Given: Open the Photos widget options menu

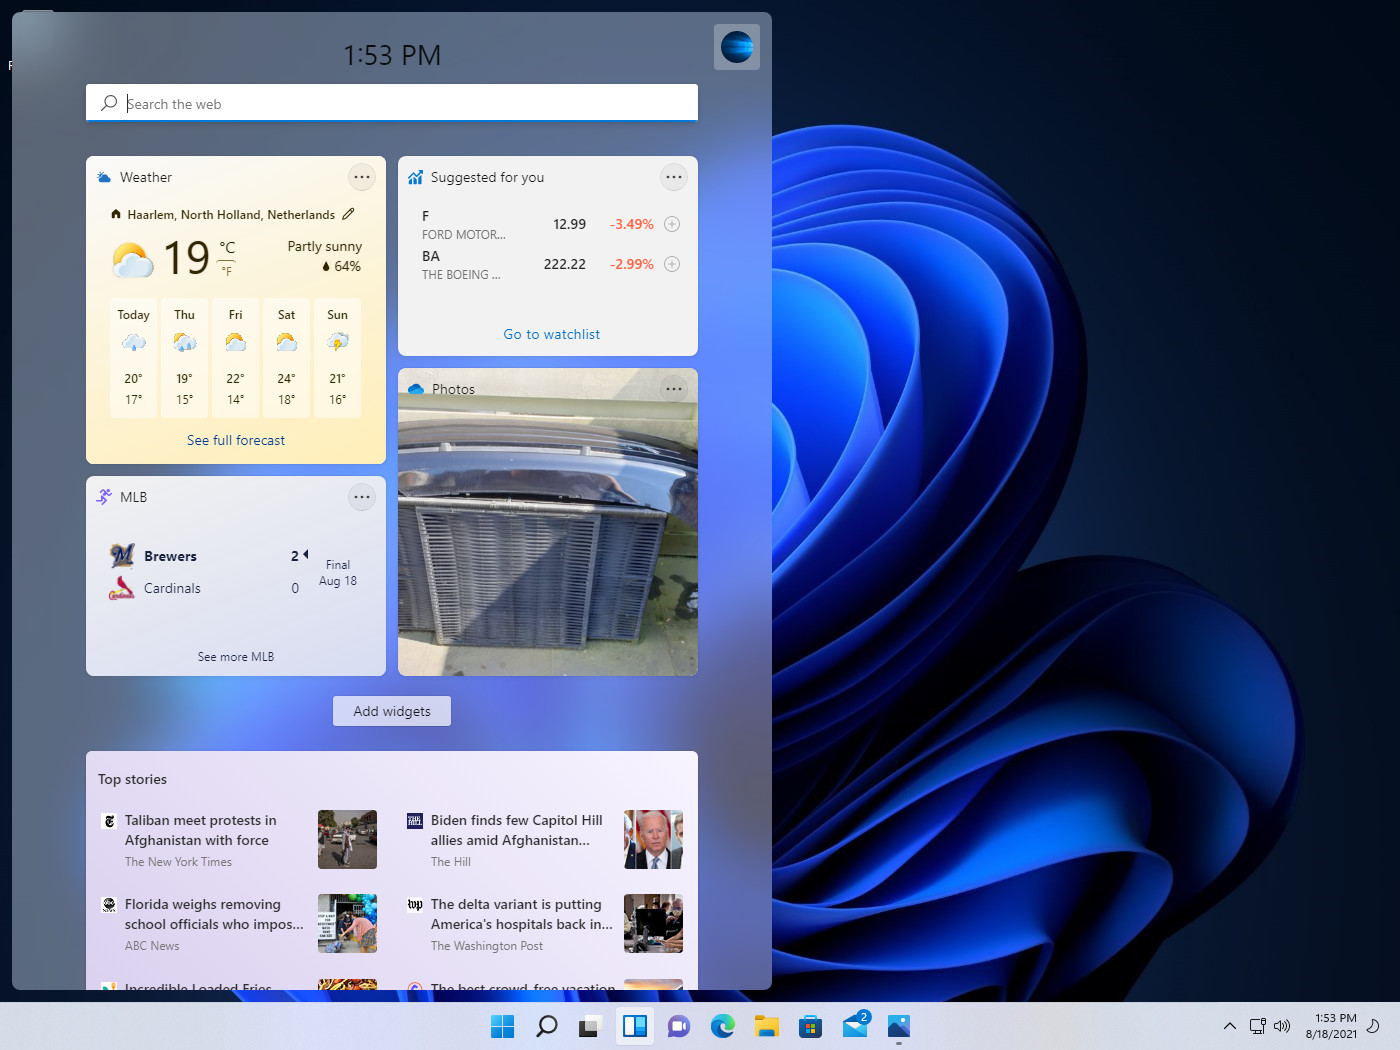Looking at the screenshot, I should 674,388.
